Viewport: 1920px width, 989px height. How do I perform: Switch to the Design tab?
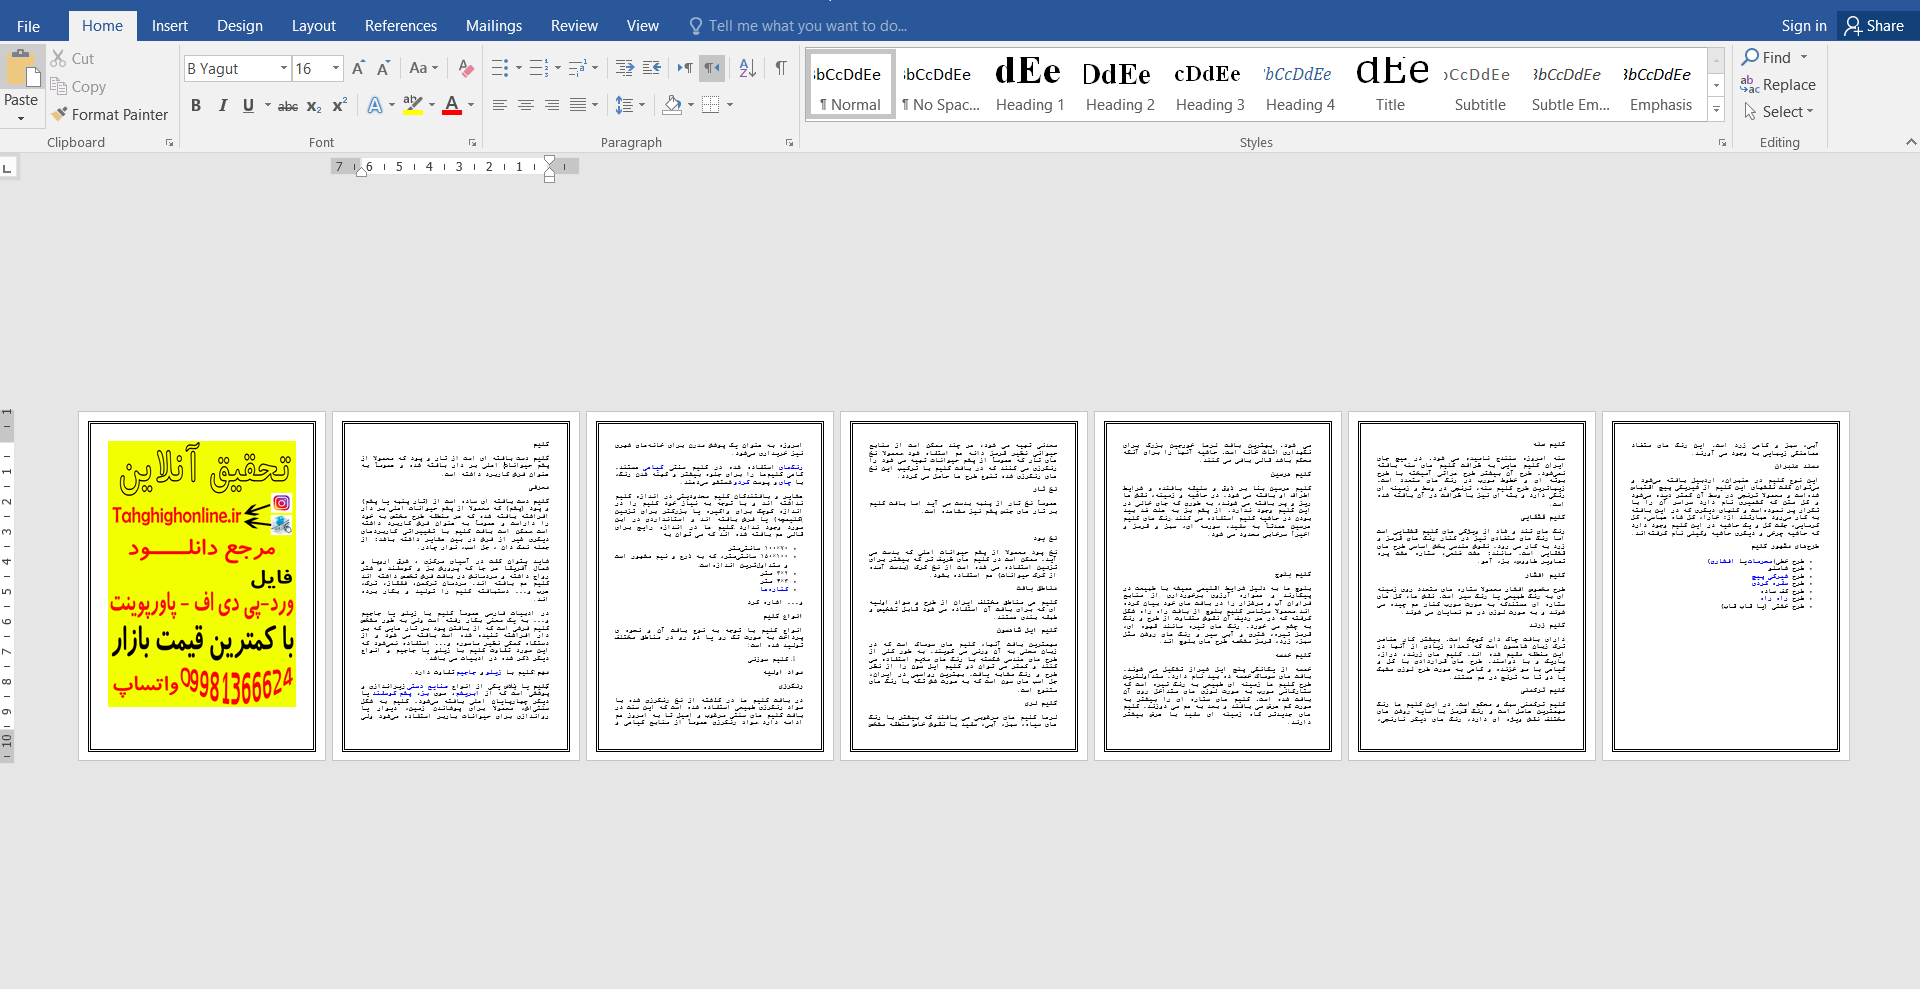click(x=240, y=26)
